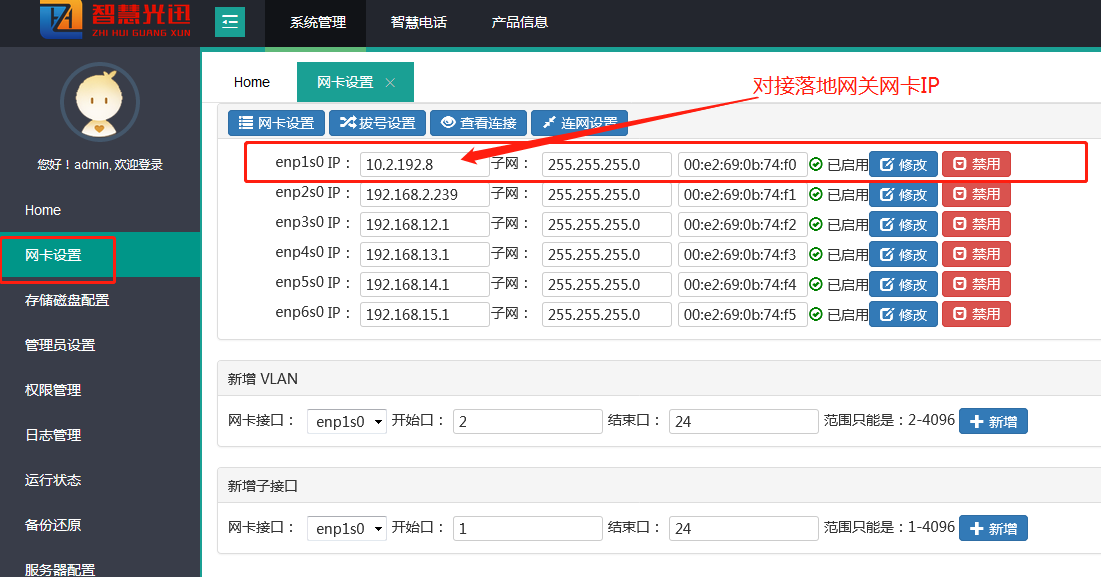Click 修改 for enp5s0 interface
This screenshot has height=577, width=1101.
902,284
